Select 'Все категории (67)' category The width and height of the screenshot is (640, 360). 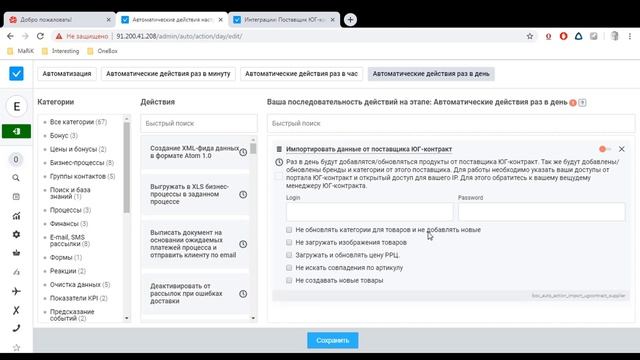point(78,122)
